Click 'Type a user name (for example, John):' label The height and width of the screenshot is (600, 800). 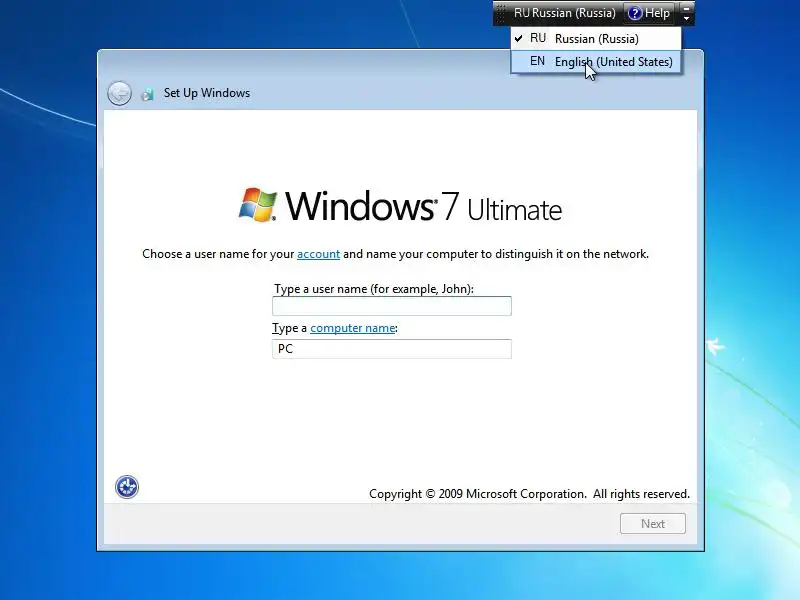(x=374, y=289)
